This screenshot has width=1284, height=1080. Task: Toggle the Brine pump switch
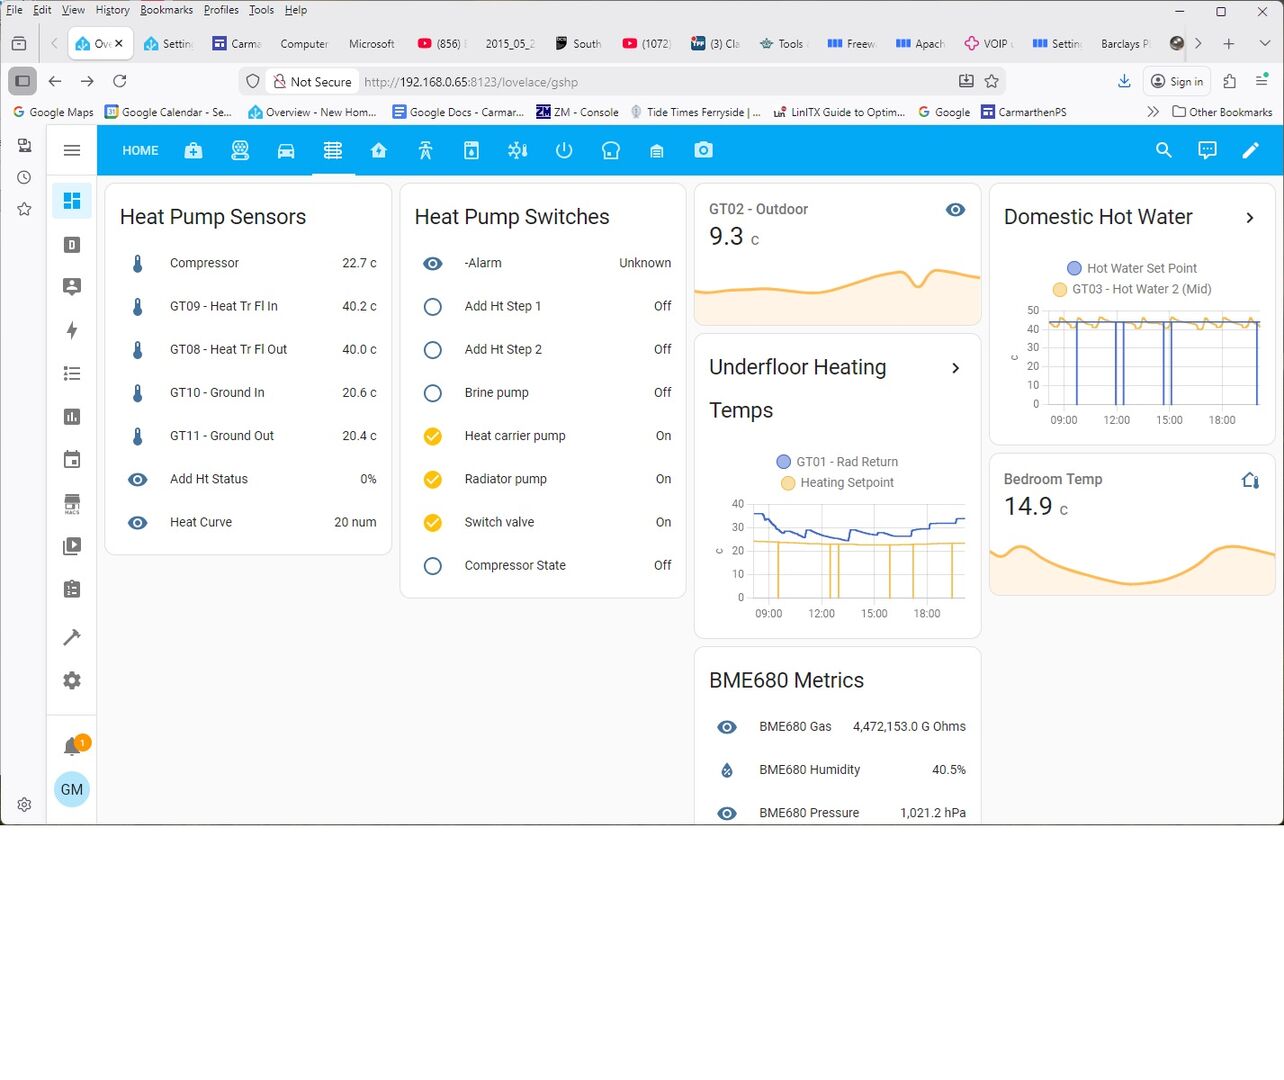pyautogui.click(x=433, y=393)
